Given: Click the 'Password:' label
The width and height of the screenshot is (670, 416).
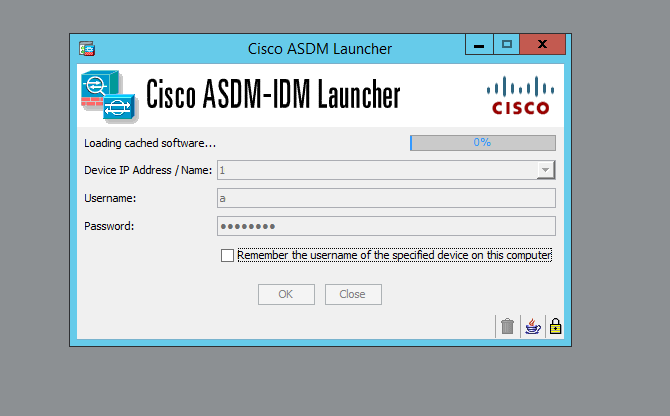Looking at the screenshot, I should (109, 226).
